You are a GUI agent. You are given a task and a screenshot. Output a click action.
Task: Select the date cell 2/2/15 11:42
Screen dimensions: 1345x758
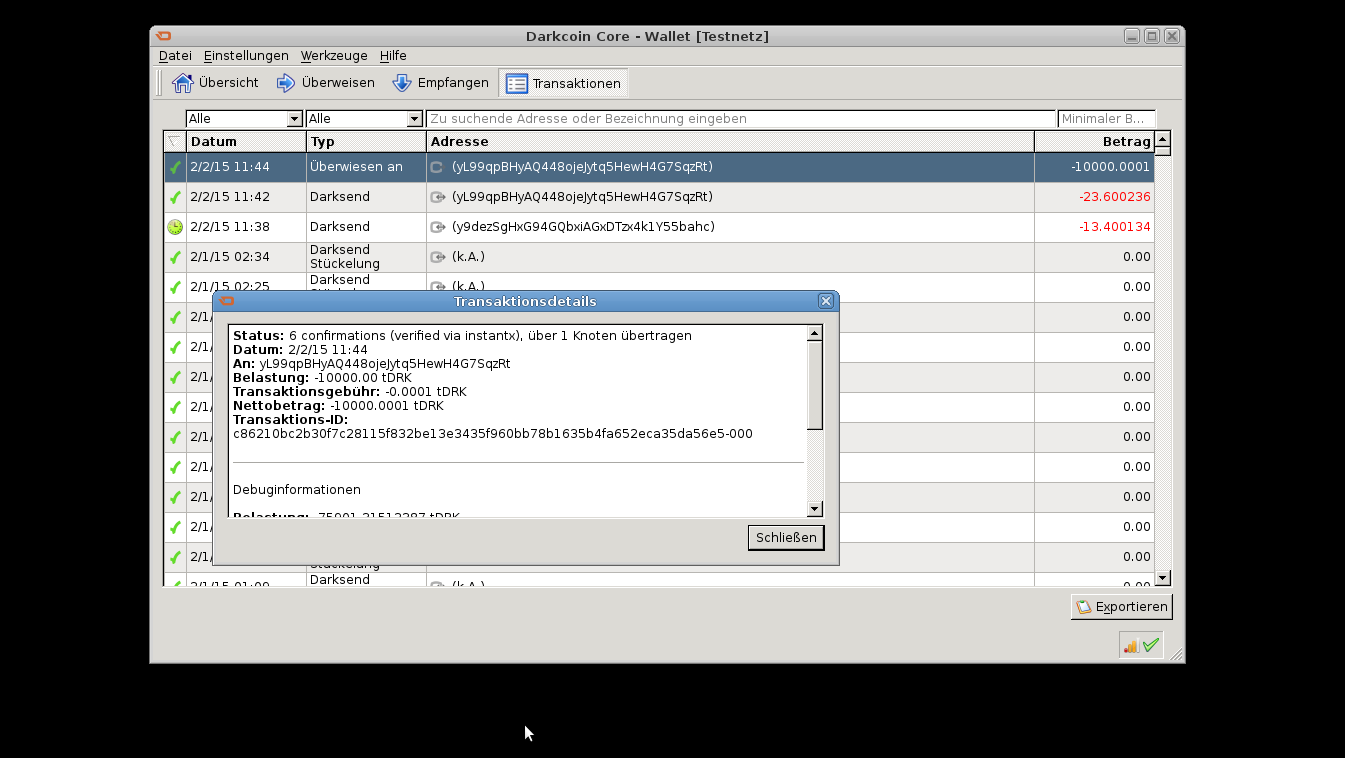246,197
